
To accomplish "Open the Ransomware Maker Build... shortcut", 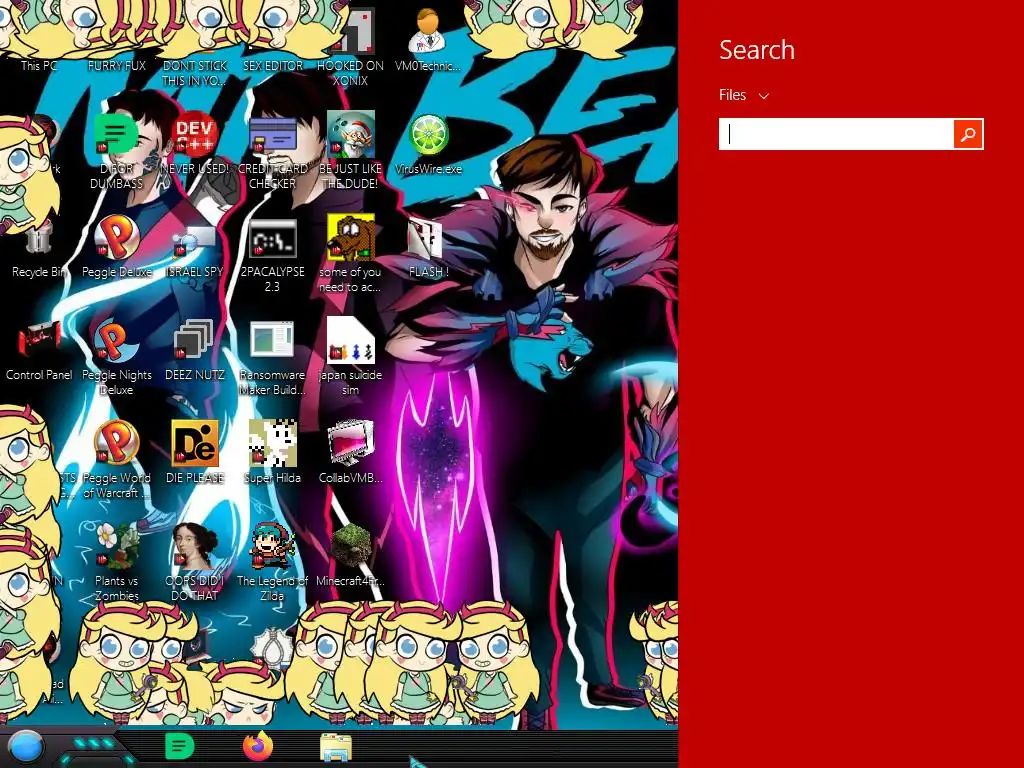I will (272, 358).
